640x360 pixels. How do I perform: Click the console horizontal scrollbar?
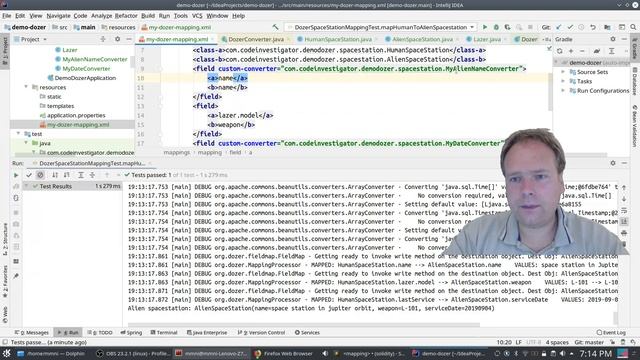tap(304, 325)
